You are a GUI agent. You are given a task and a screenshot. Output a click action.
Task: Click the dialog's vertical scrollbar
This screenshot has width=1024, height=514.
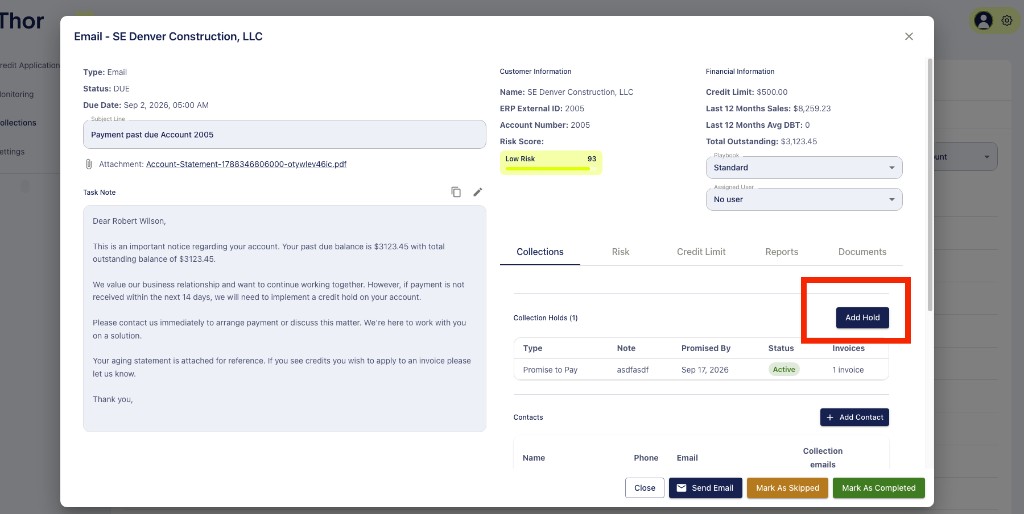click(930, 184)
